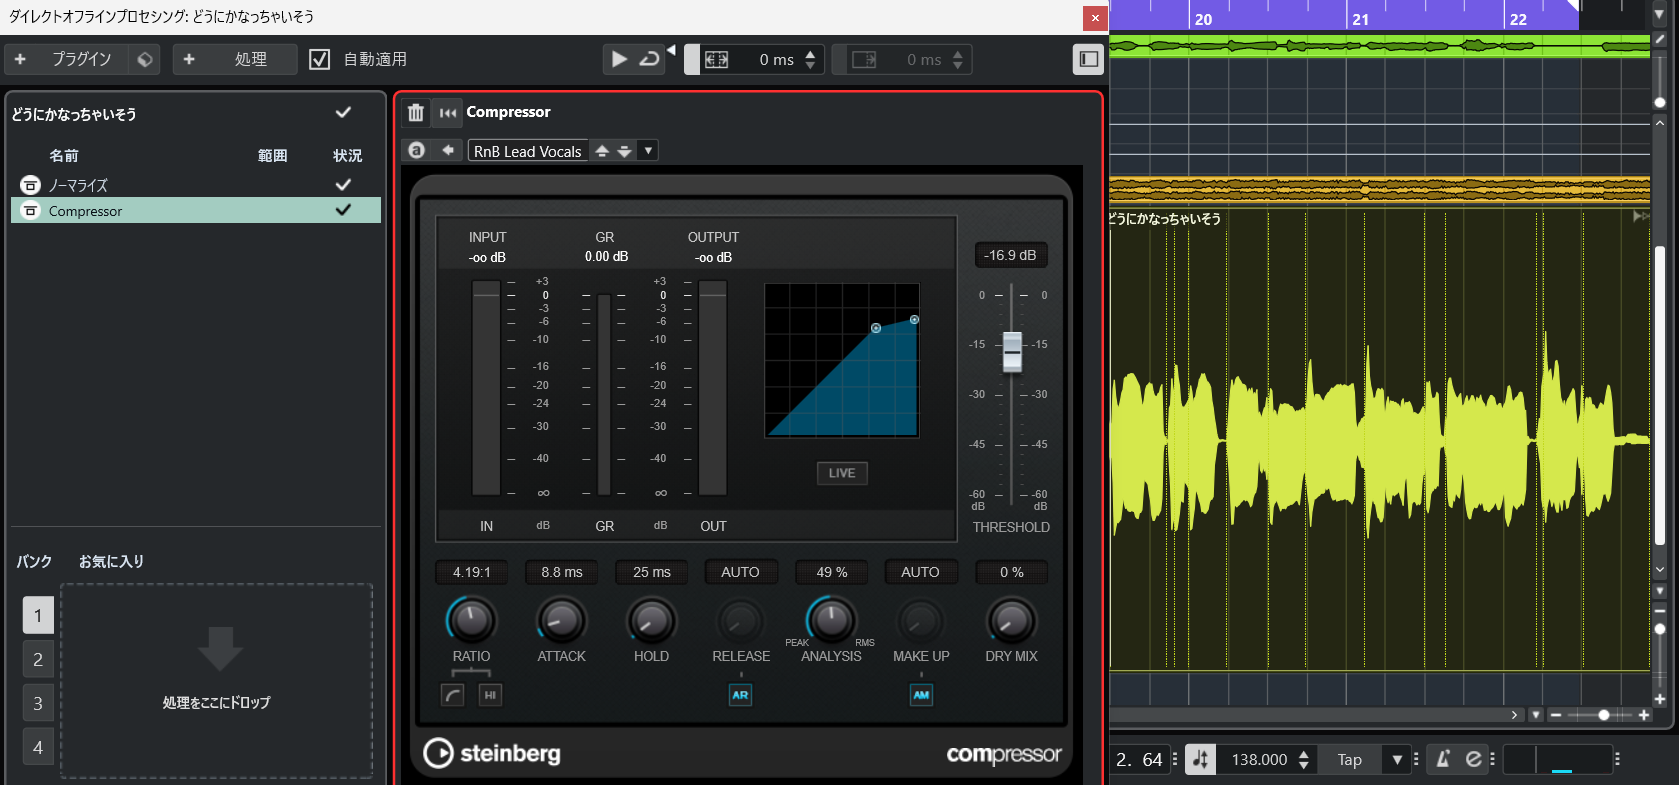Toggle the checkmark beside どうにかなっちゃいそう clip header

pyautogui.click(x=343, y=113)
